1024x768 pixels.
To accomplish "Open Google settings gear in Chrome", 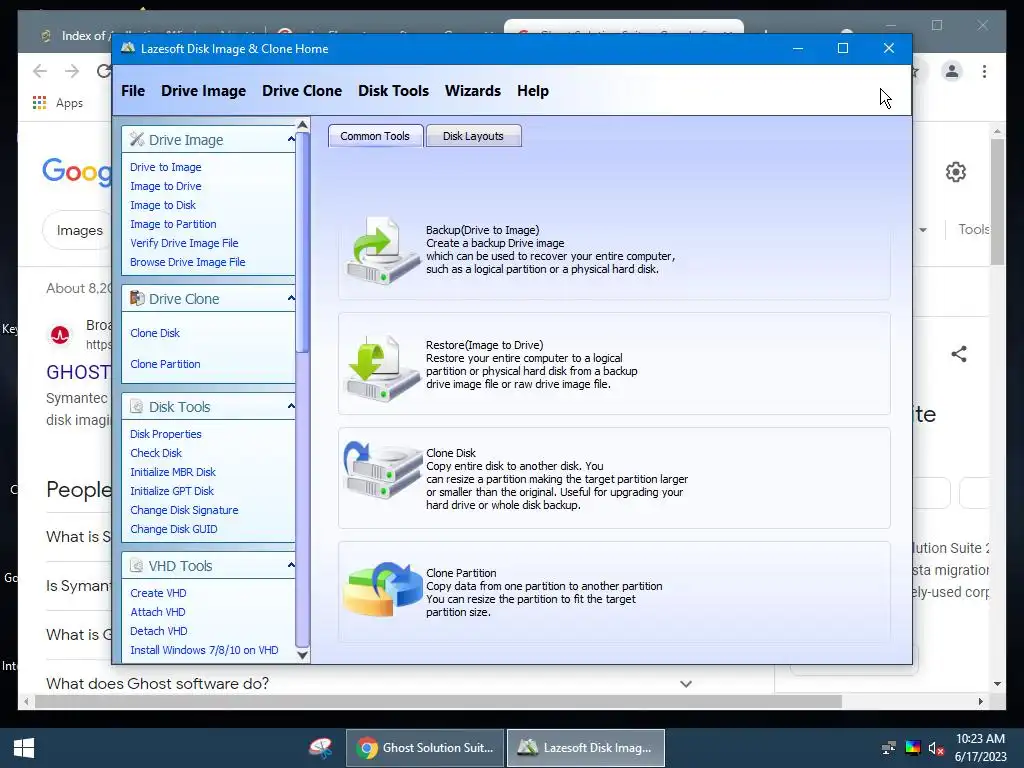I will pos(955,172).
